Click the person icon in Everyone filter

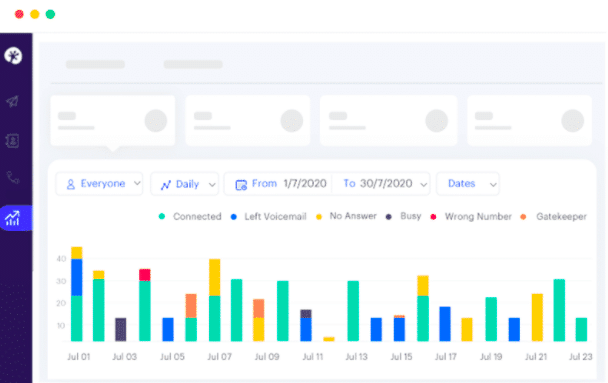pyautogui.click(x=71, y=184)
